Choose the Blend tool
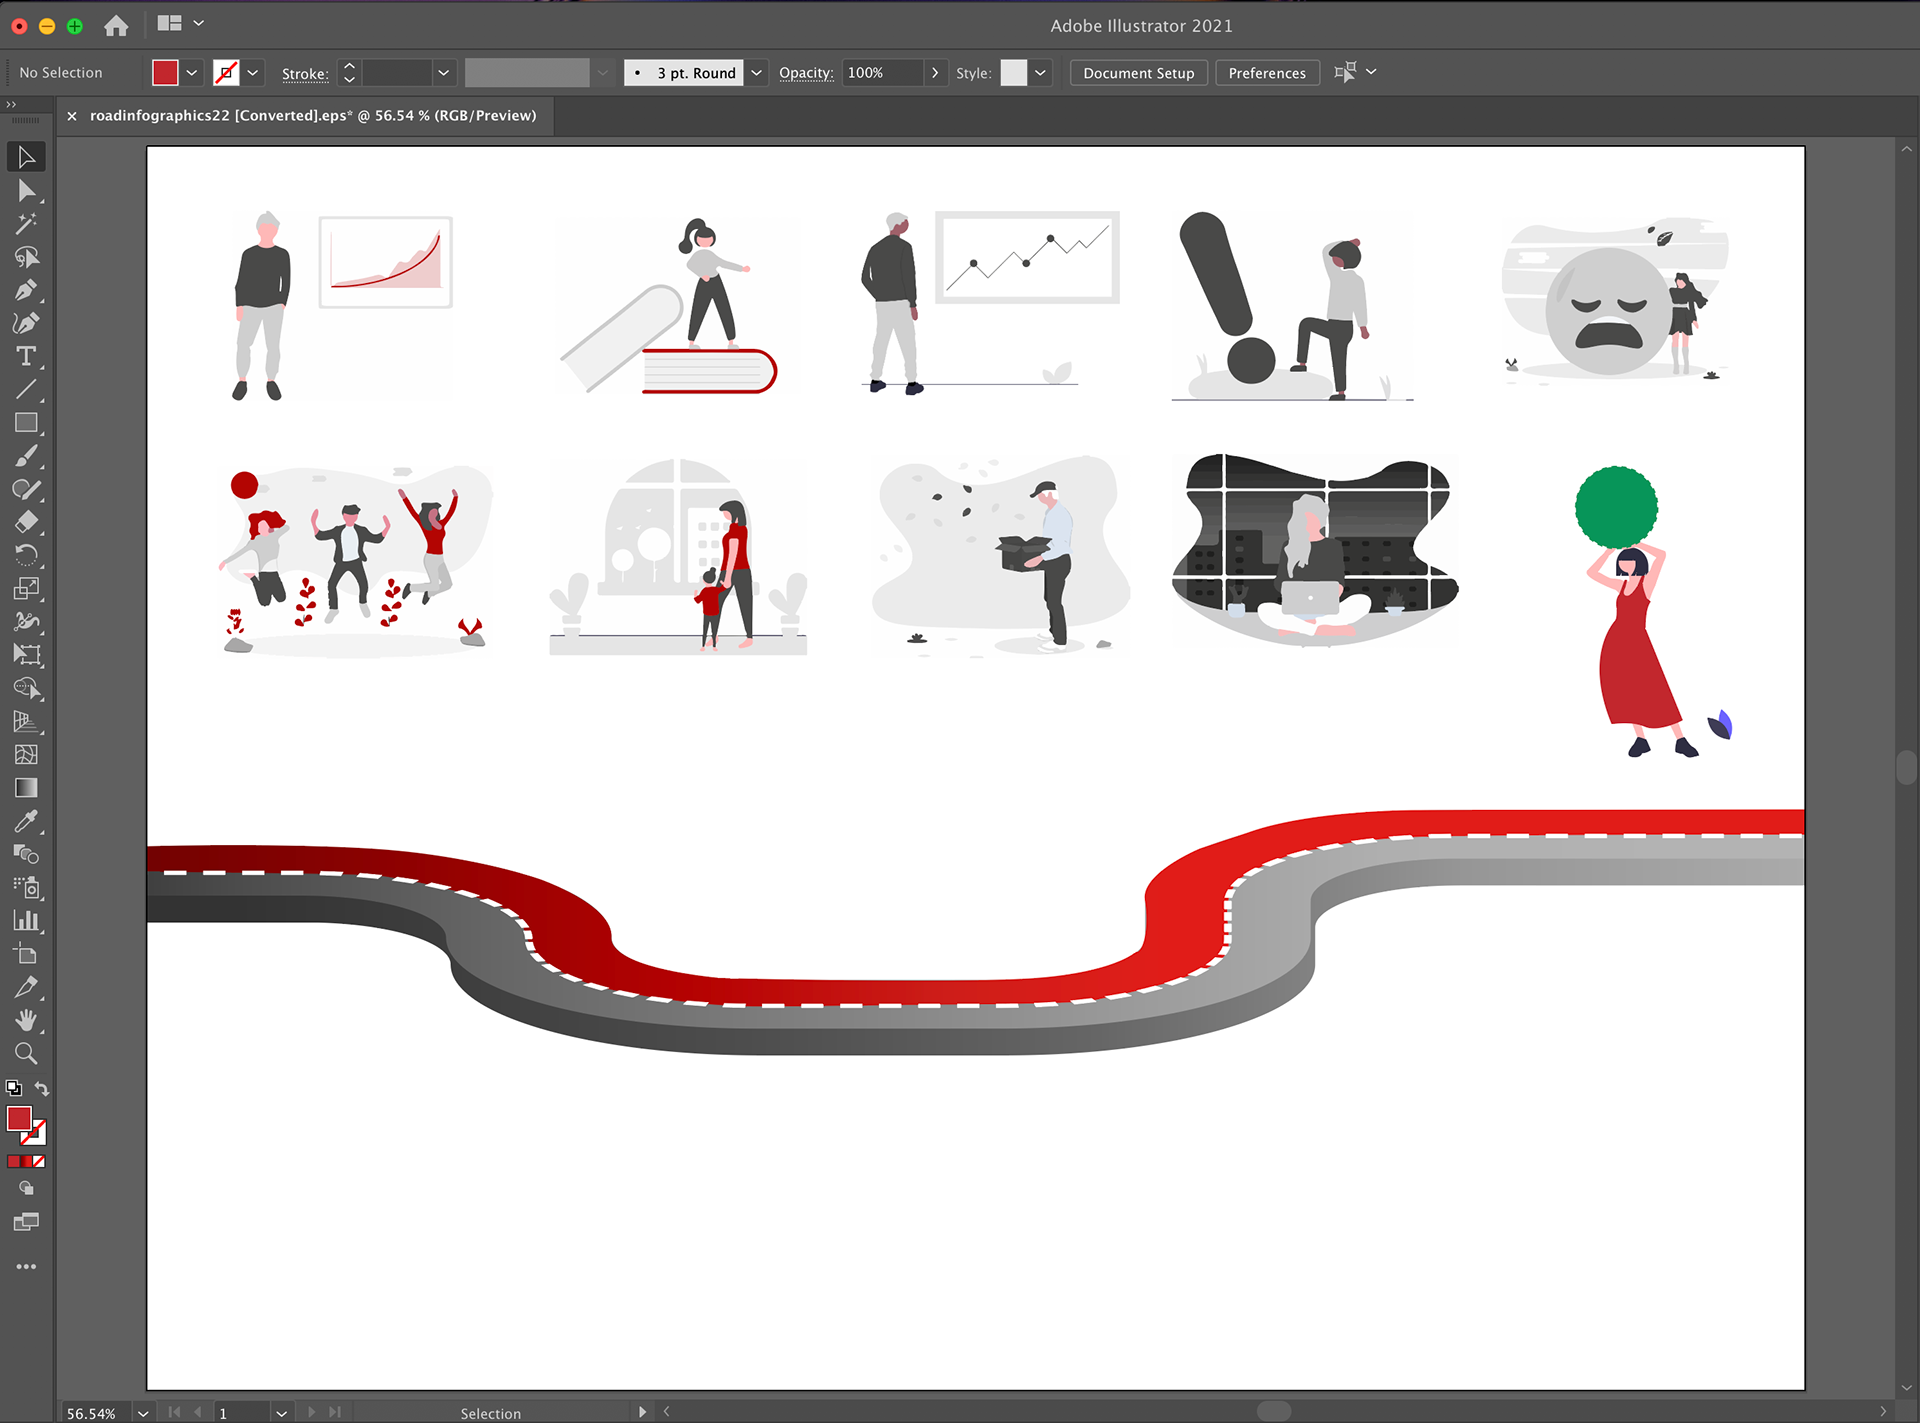The image size is (1920, 1423). [x=27, y=854]
